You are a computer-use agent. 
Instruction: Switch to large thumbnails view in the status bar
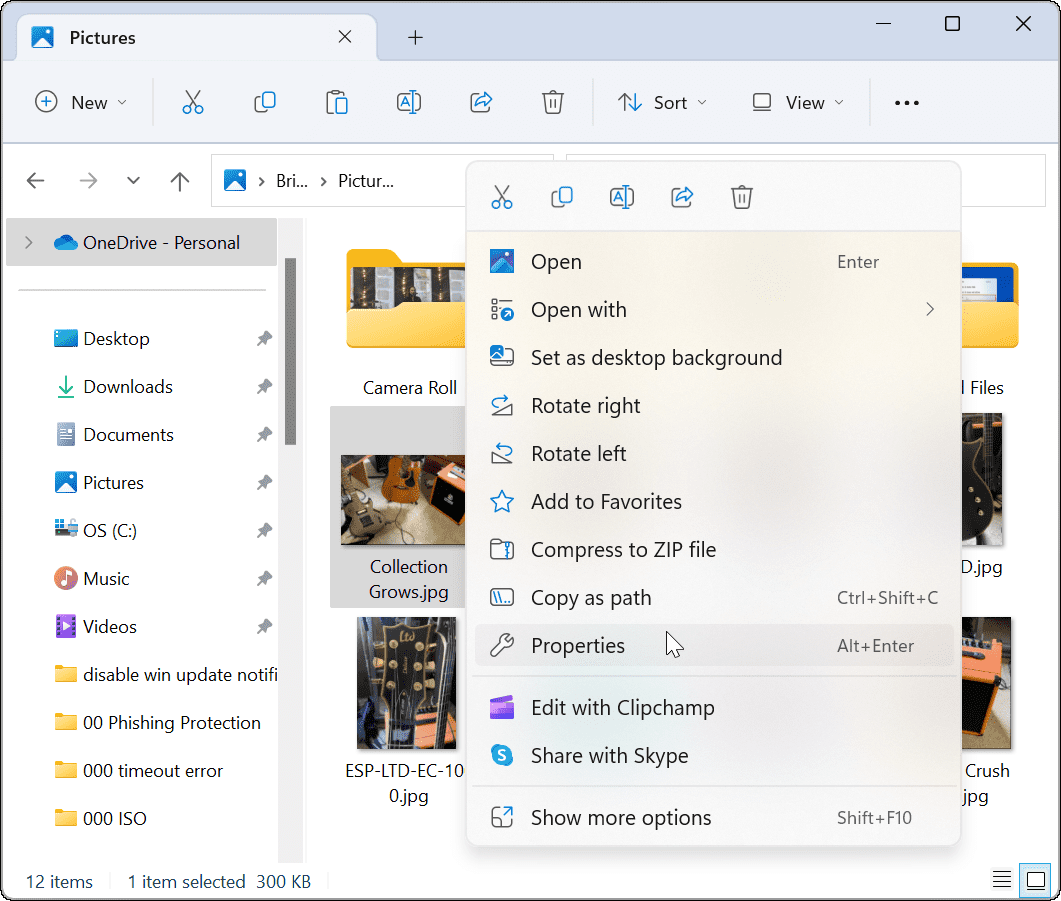pyautogui.click(x=1035, y=880)
